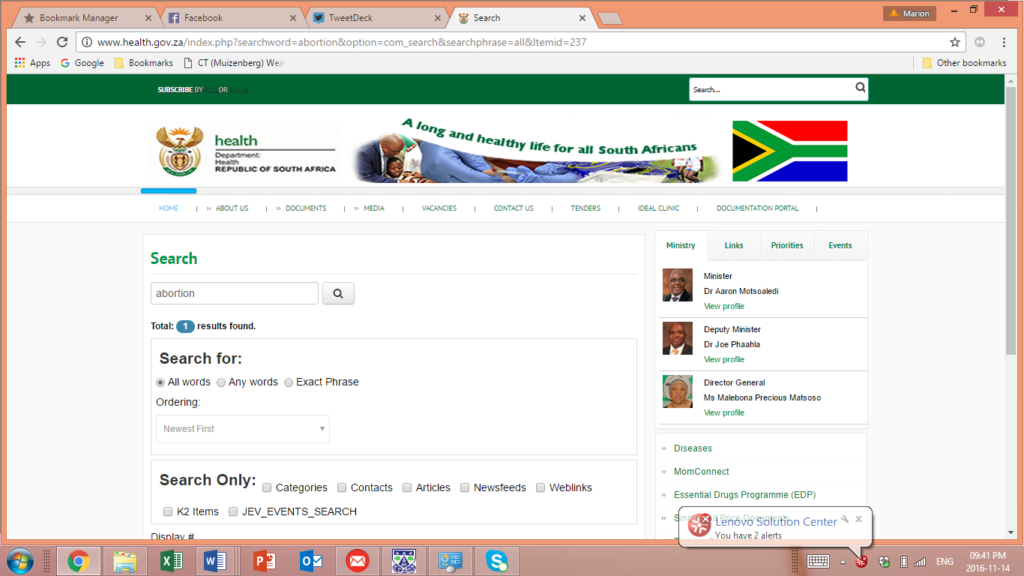The height and width of the screenshot is (576, 1024).
Task: Enable the Articles checkbox
Action: pos(407,488)
